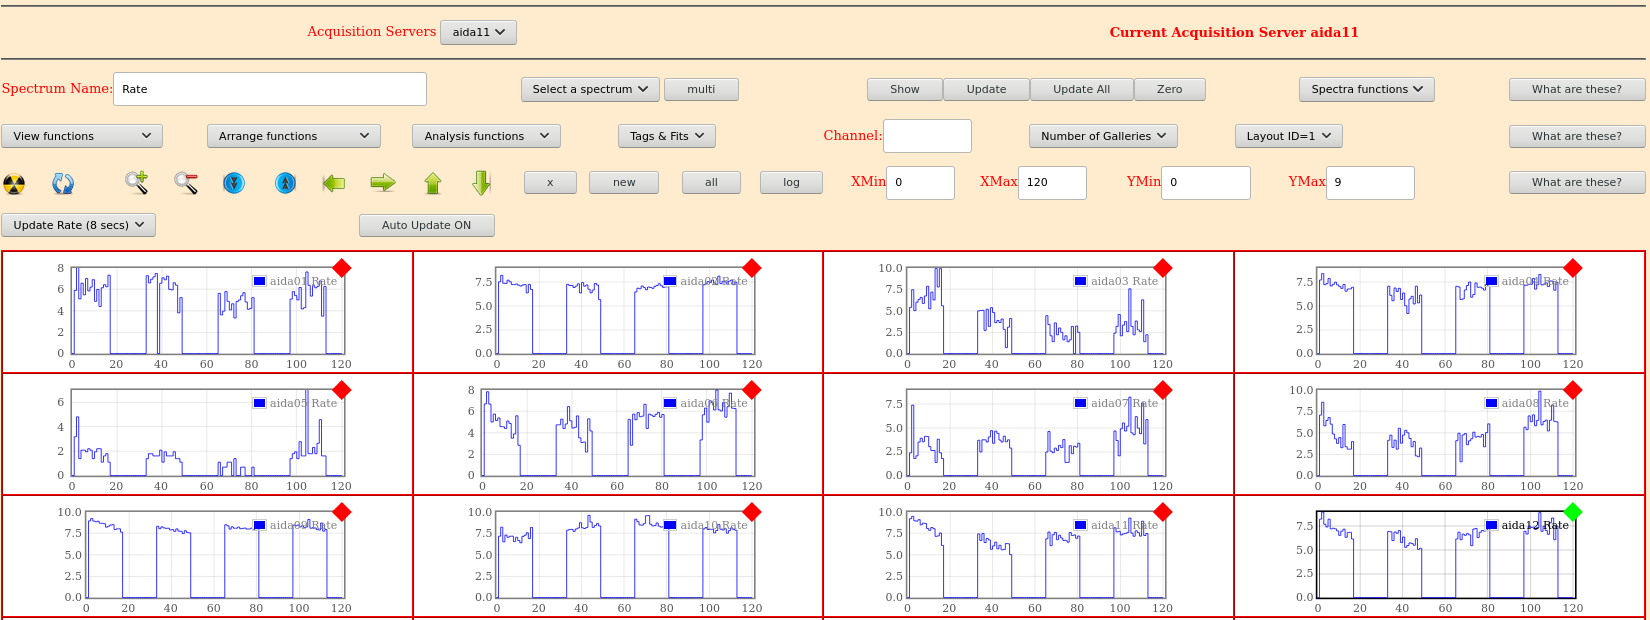Click the magnifier zoom-out icon
The image size is (1650, 620).
(x=186, y=182)
